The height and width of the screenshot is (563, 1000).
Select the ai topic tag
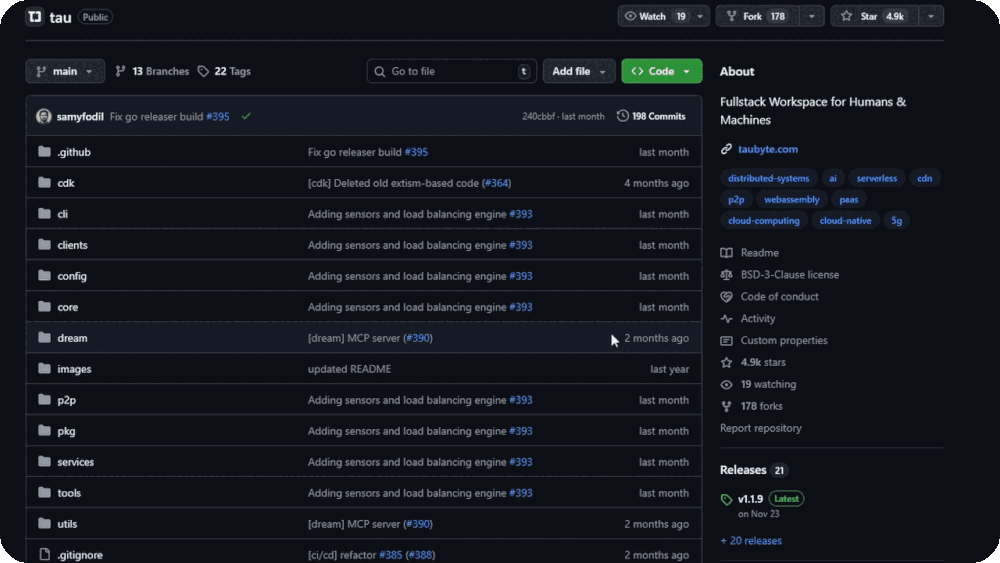(832, 179)
